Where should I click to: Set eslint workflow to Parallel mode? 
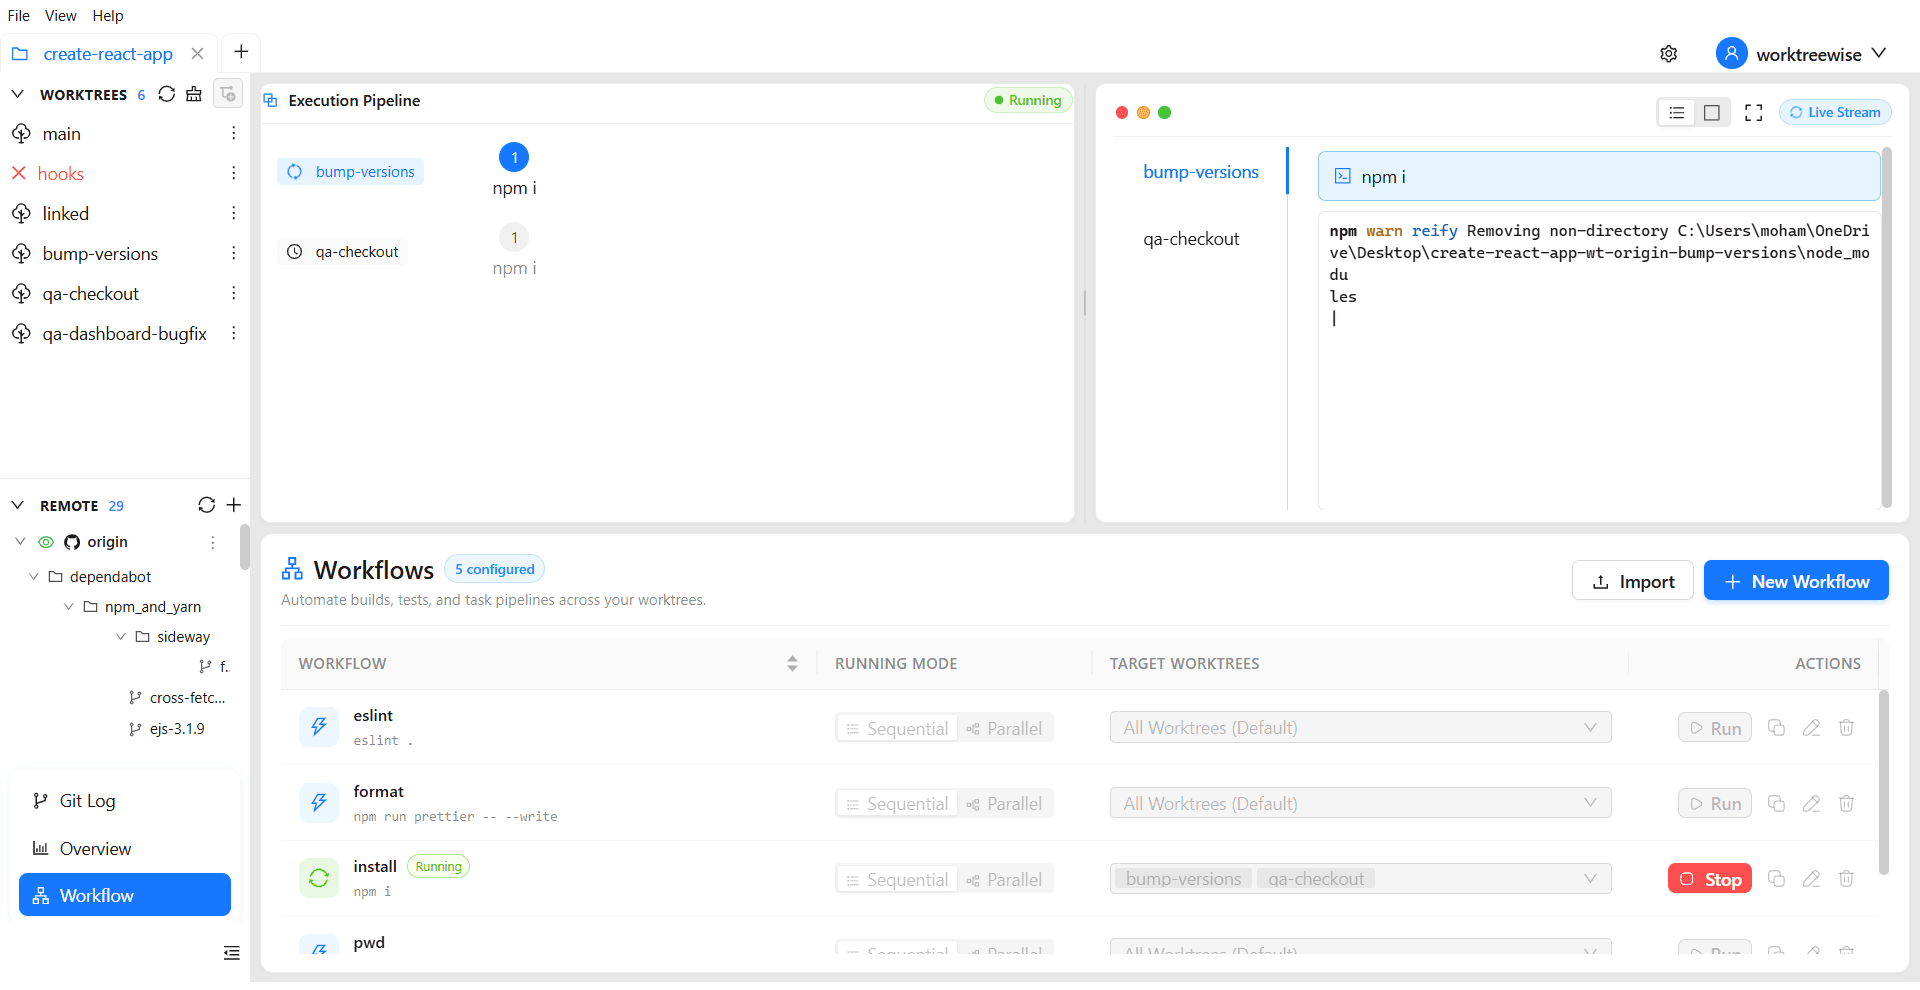tap(1005, 729)
